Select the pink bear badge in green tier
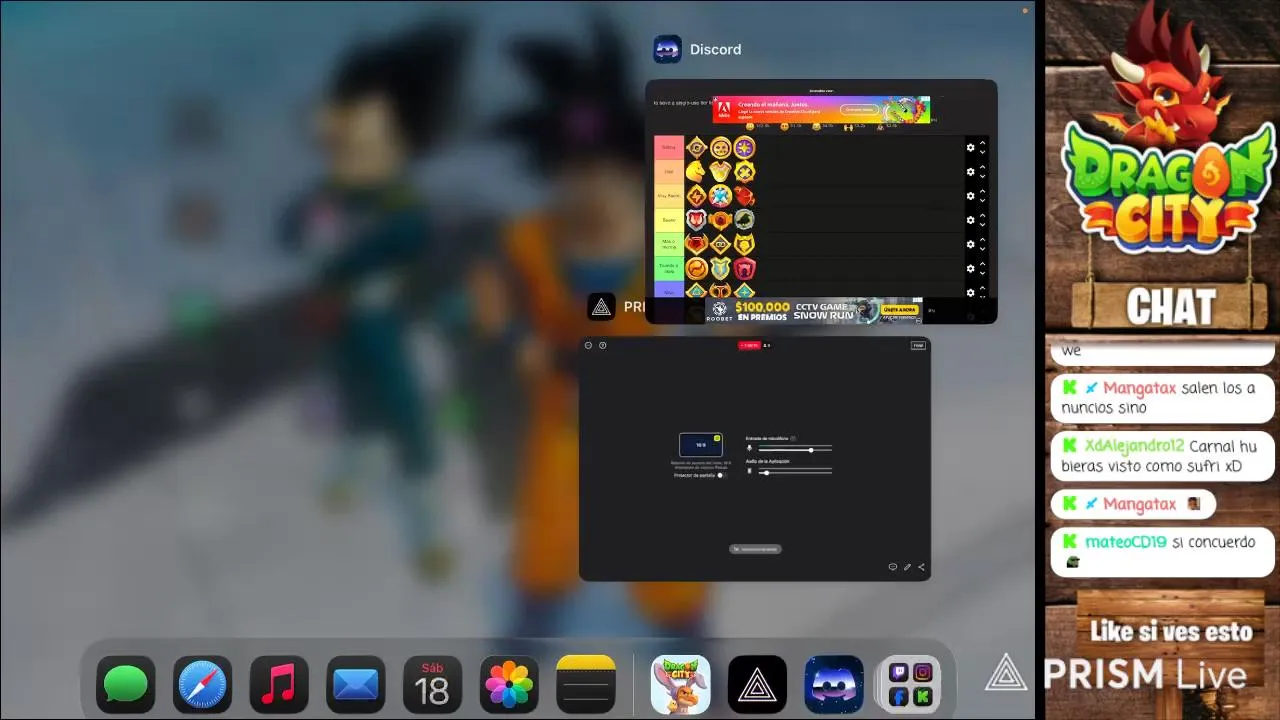This screenshot has width=1280, height=720. tap(744, 268)
